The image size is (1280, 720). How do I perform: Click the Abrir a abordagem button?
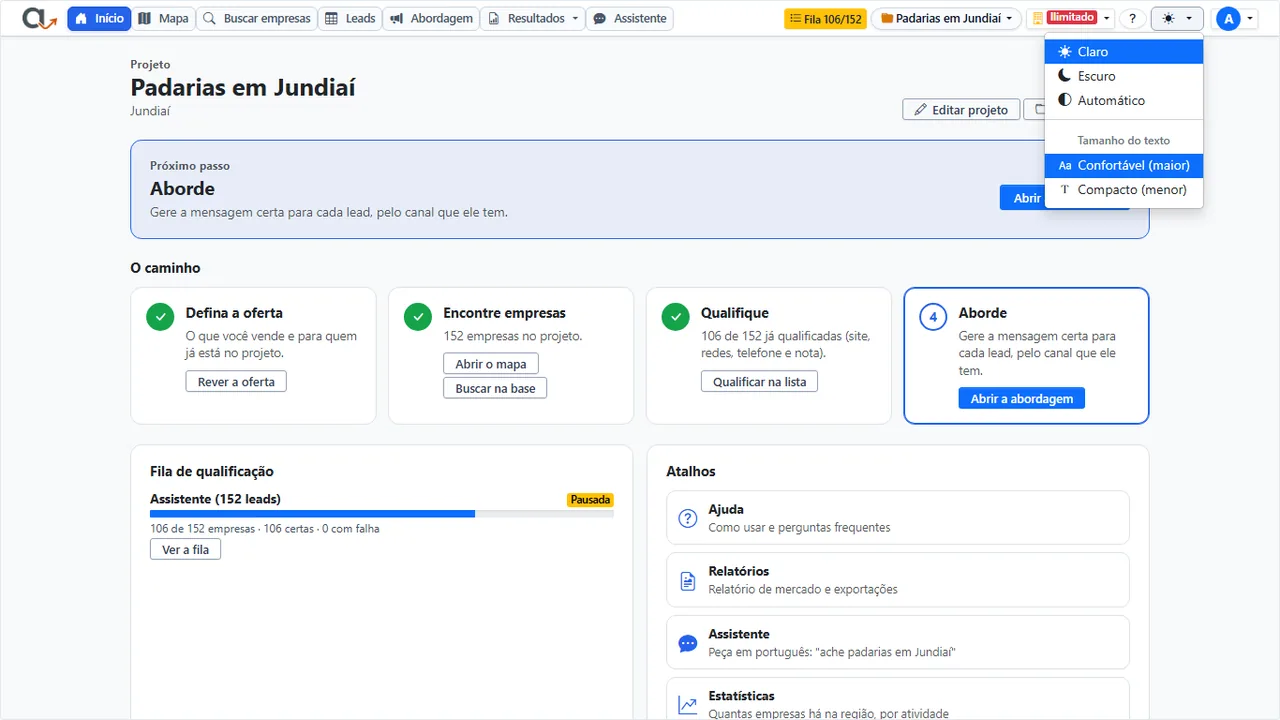click(x=1021, y=398)
